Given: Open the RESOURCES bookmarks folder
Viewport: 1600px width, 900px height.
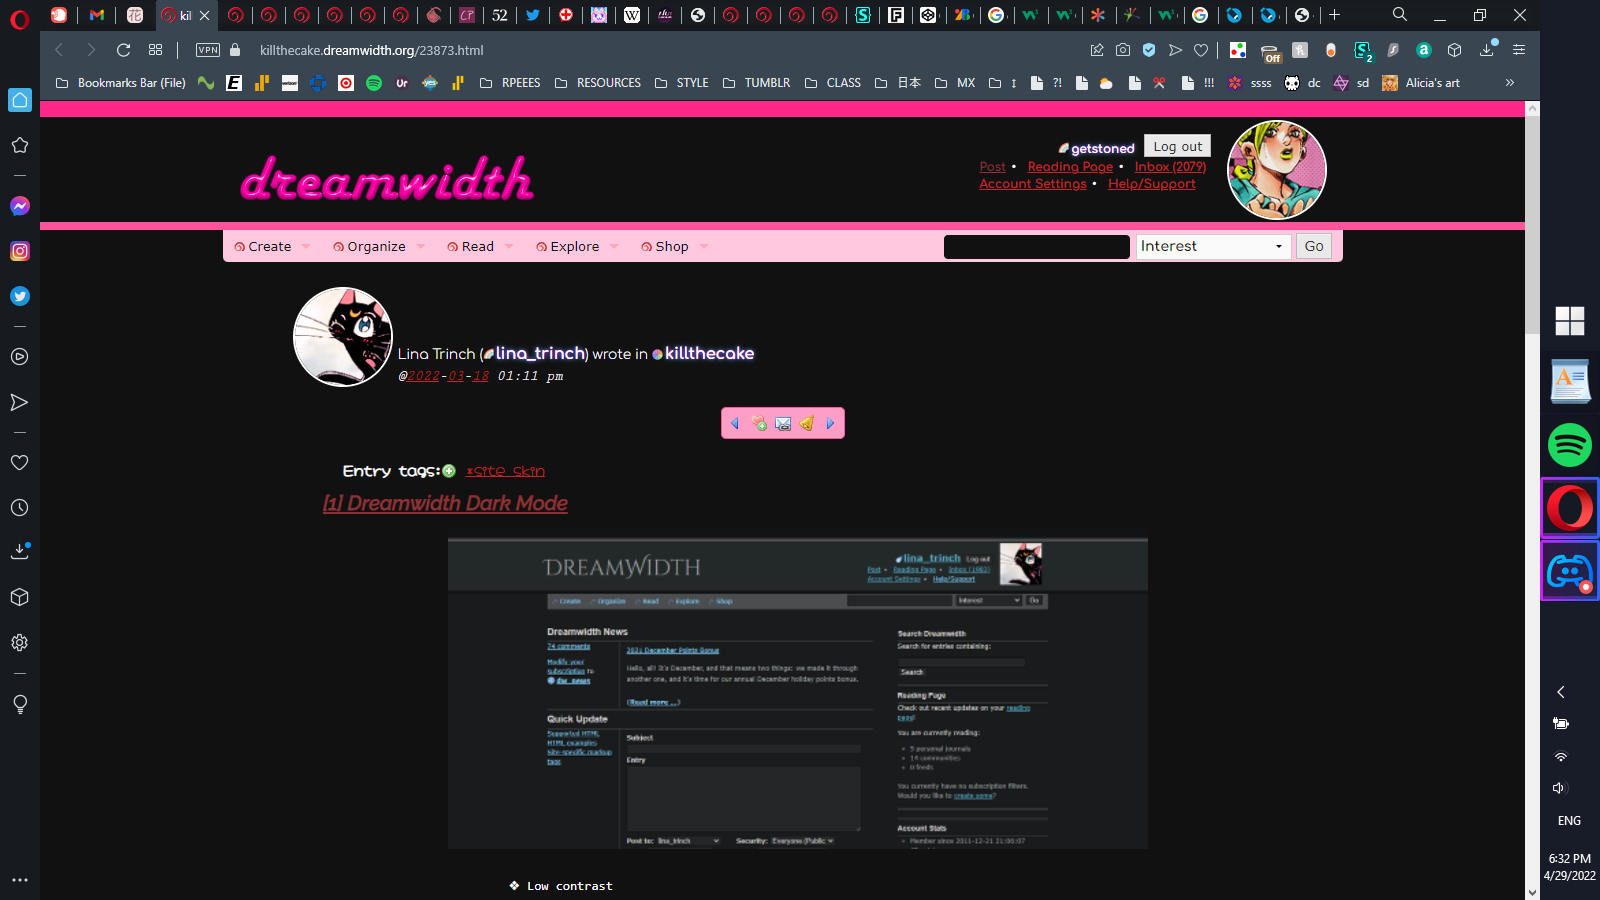Looking at the screenshot, I should [597, 83].
